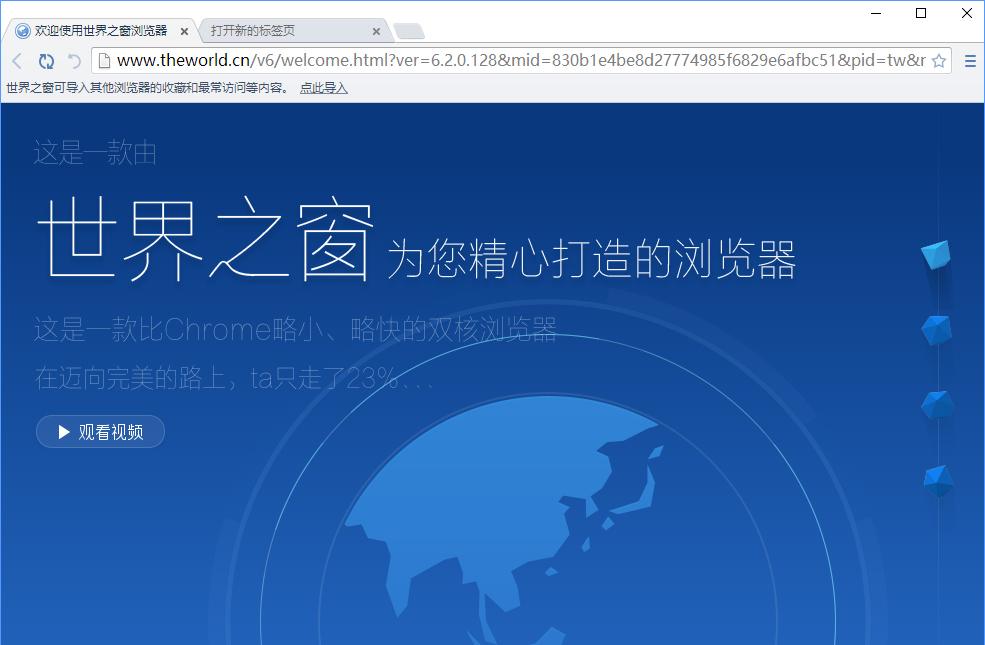Click the 世界之窗可导入其他浏览器 info bar text
Viewport: 985px width, 645px height.
[x=147, y=88]
